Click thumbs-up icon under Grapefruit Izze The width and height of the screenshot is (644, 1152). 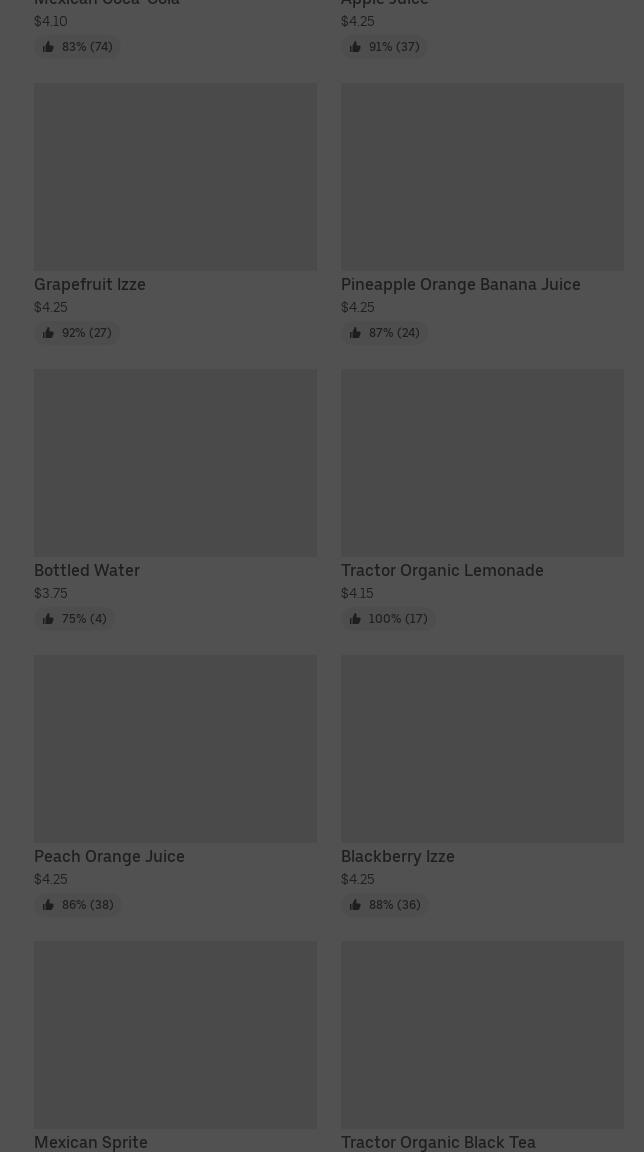click(48, 333)
